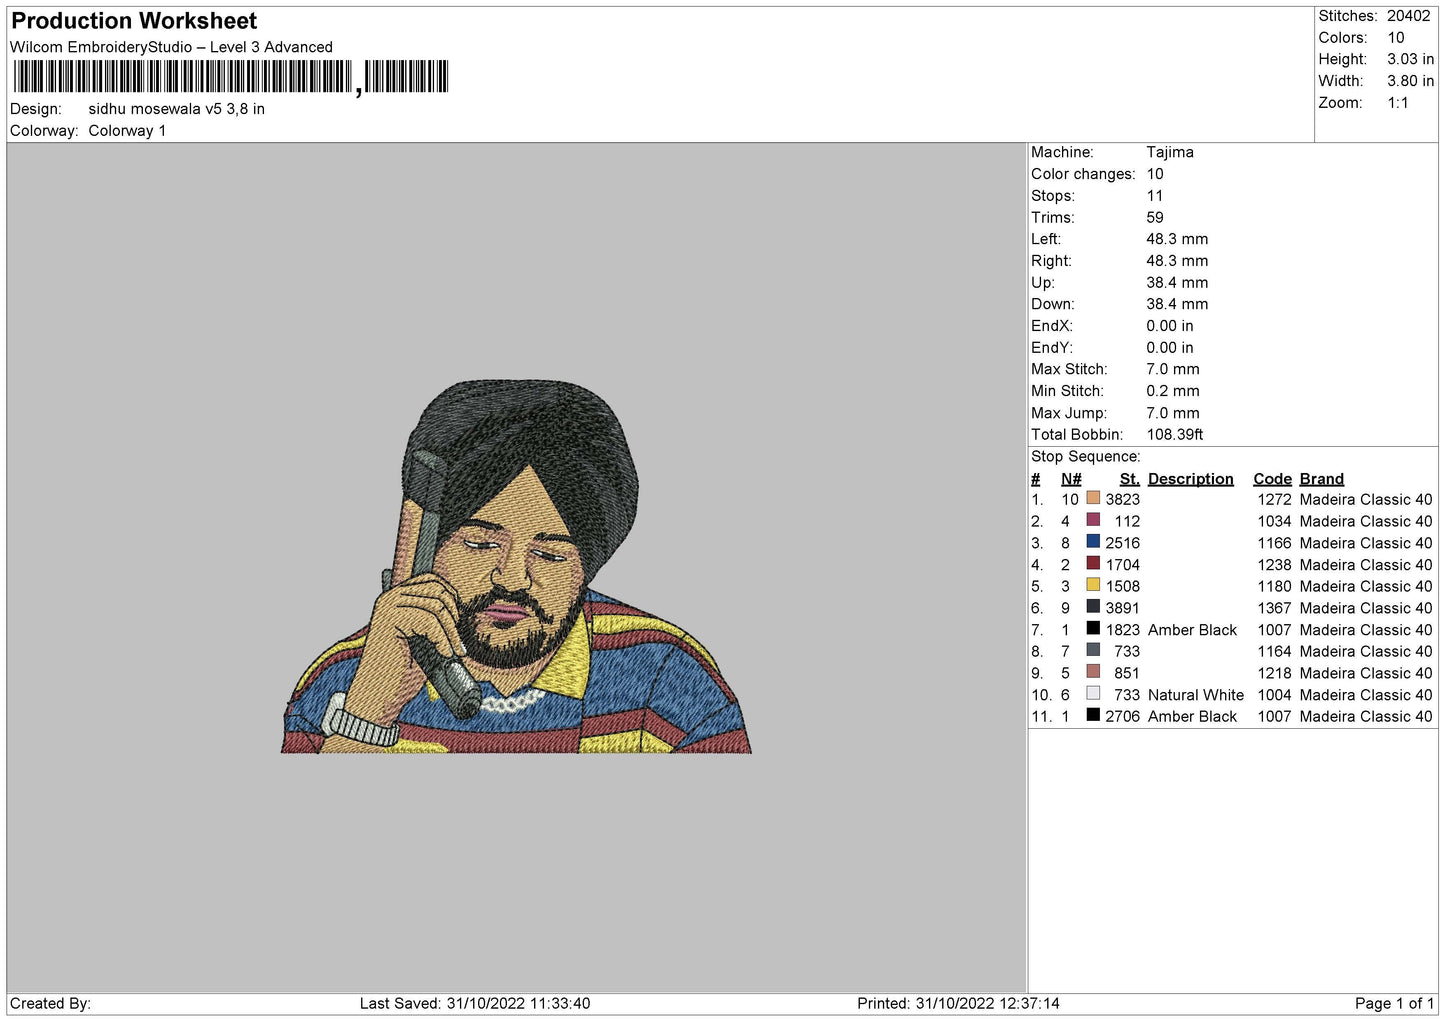This screenshot has width=1445, height=1021.
Task: Click the St. column header
Action: click(1130, 479)
